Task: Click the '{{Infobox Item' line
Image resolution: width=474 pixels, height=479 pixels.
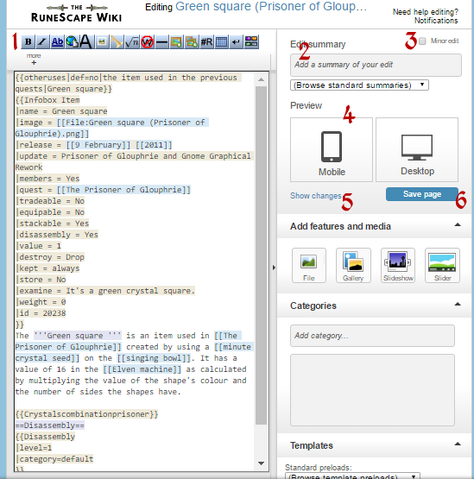Action: click(48, 100)
